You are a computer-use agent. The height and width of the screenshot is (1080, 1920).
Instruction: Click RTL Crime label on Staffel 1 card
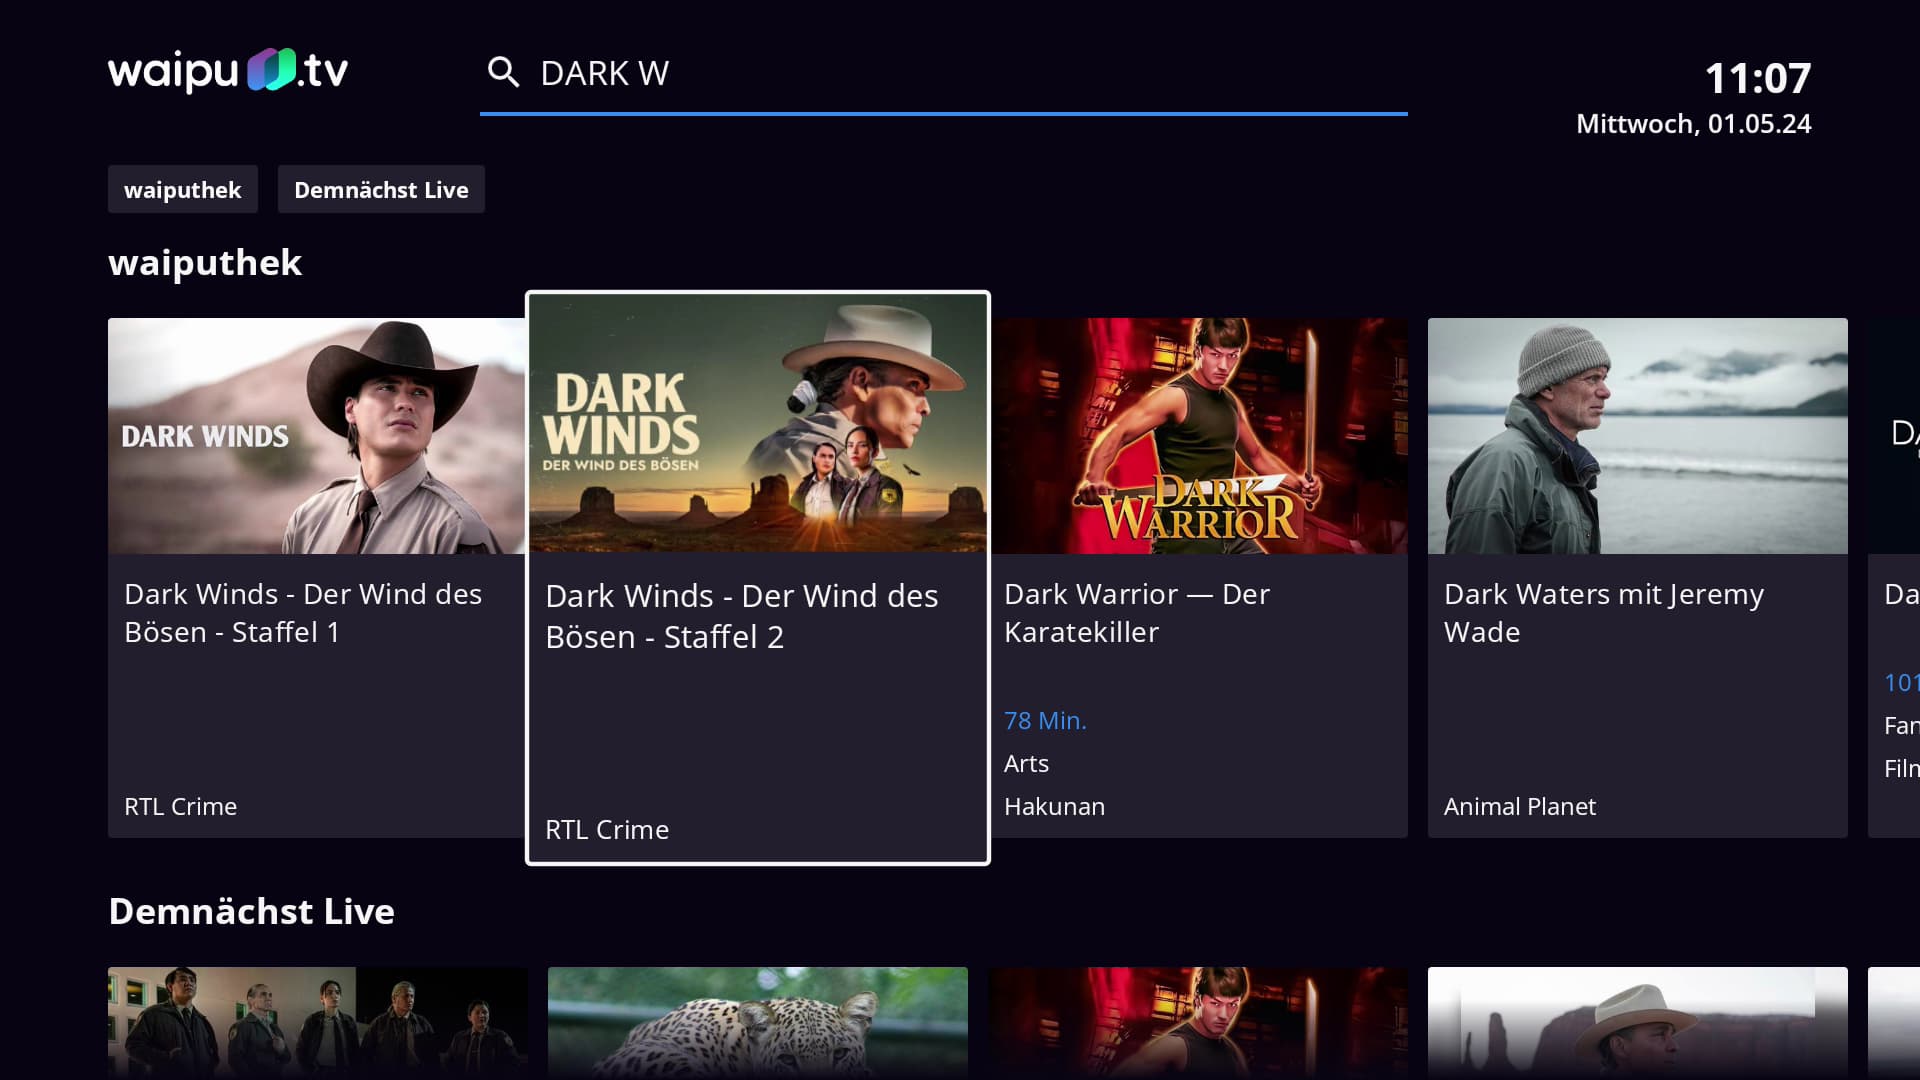[181, 806]
